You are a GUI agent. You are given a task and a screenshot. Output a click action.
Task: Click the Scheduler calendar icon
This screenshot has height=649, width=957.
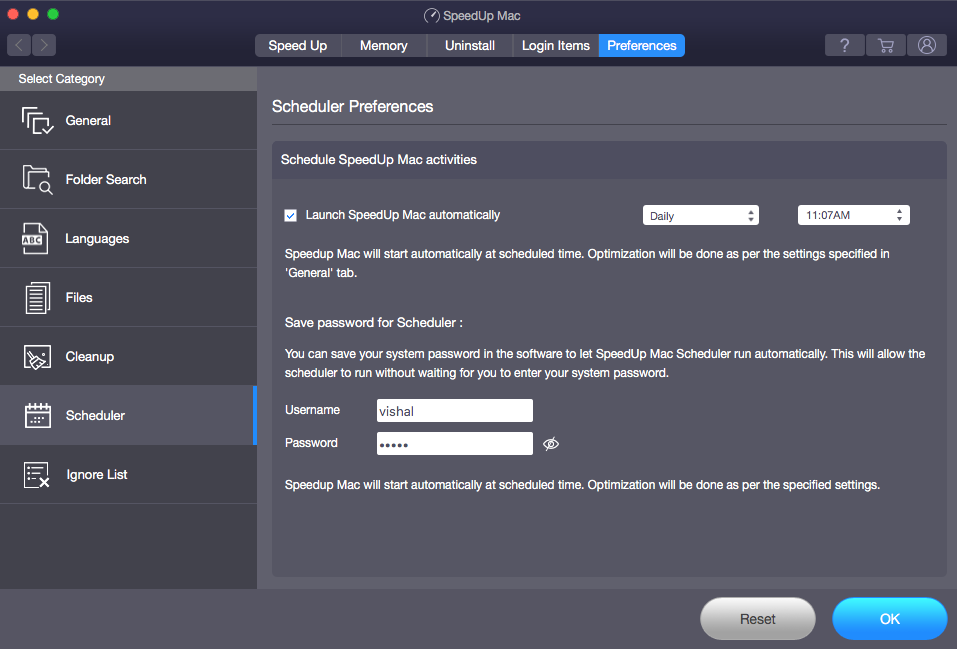[x=38, y=415]
